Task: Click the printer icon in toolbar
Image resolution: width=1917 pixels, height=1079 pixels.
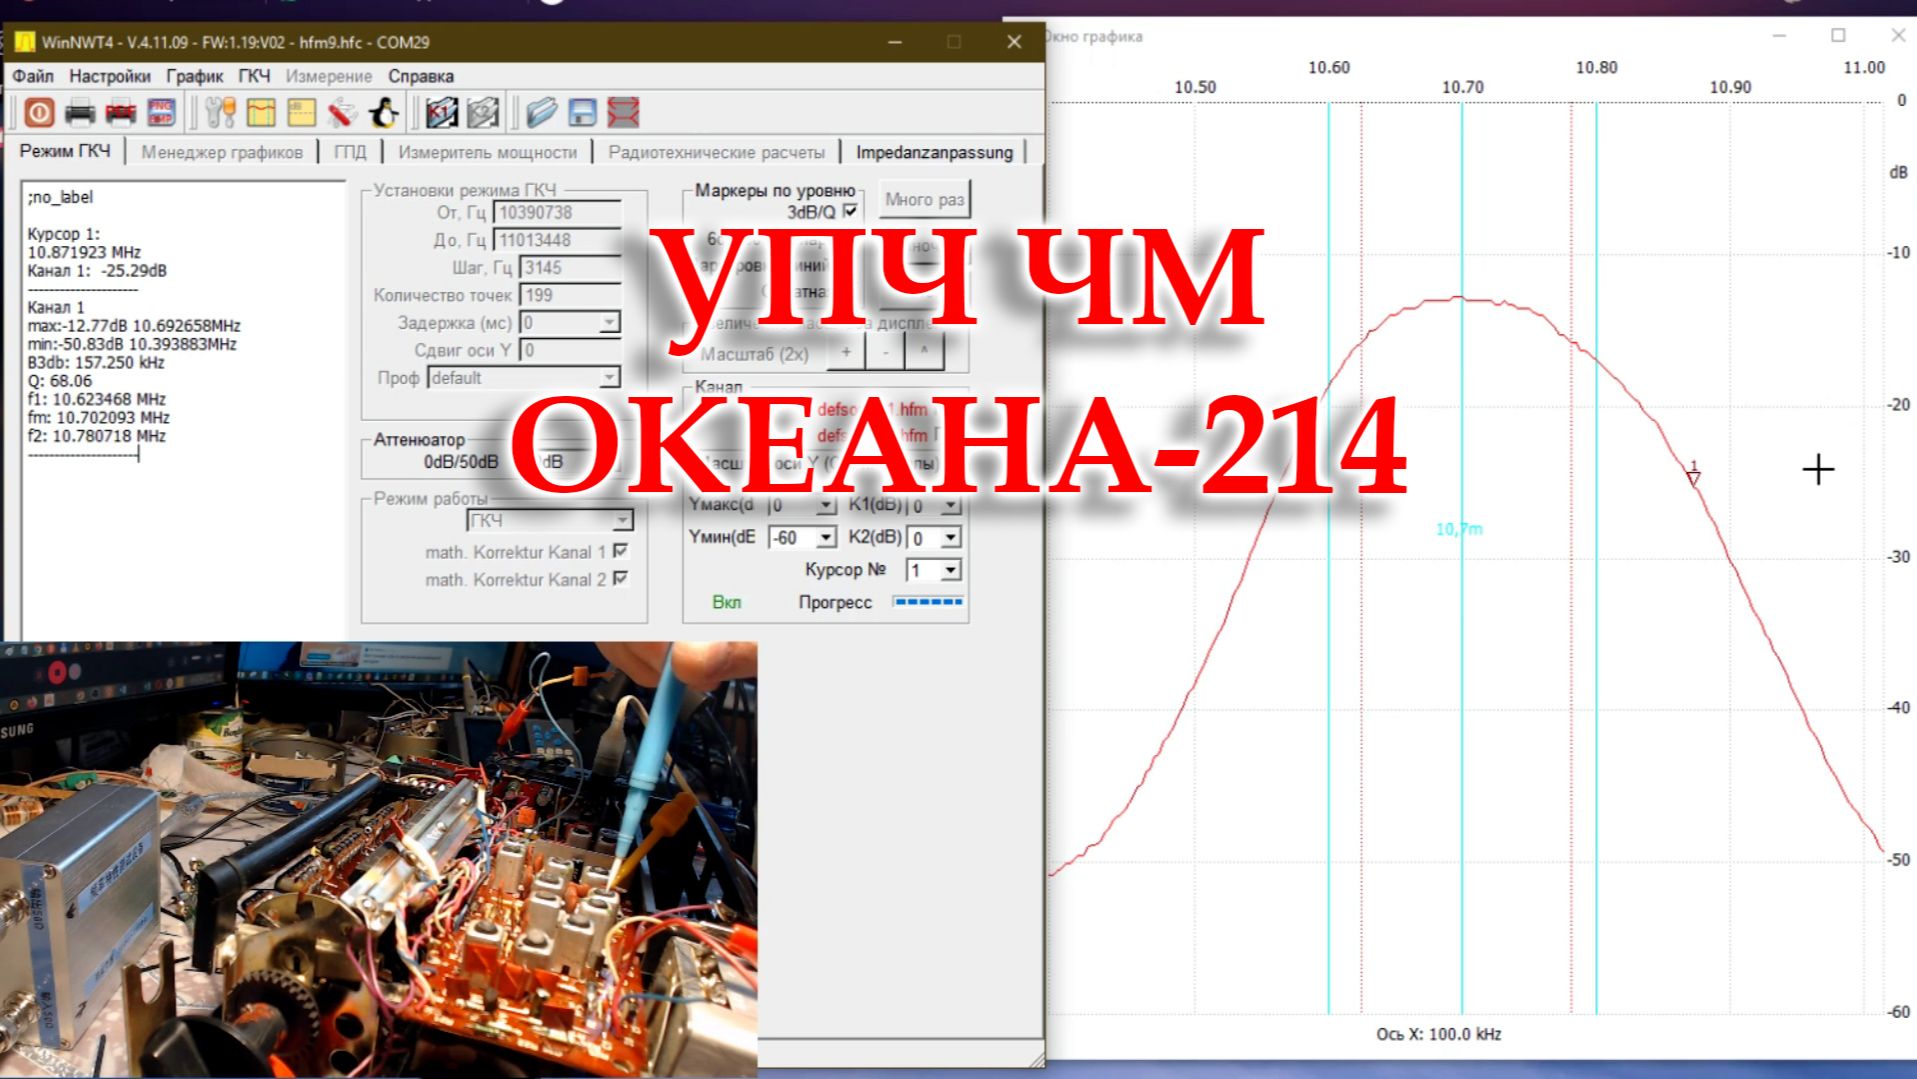Action: [80, 112]
